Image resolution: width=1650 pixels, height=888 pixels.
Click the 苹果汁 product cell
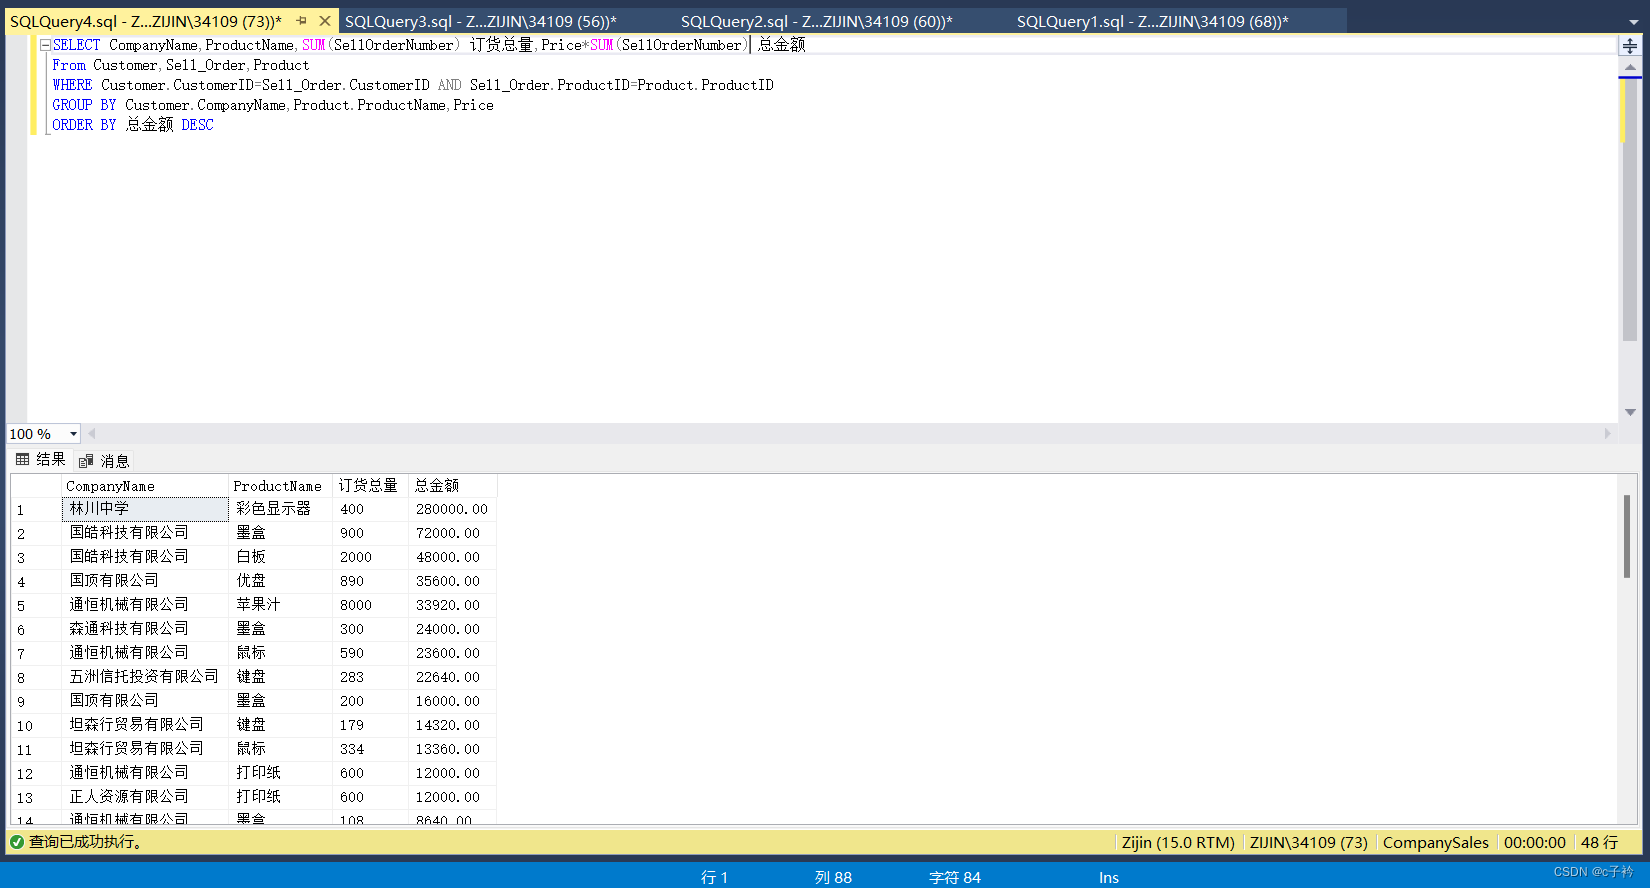coord(281,605)
